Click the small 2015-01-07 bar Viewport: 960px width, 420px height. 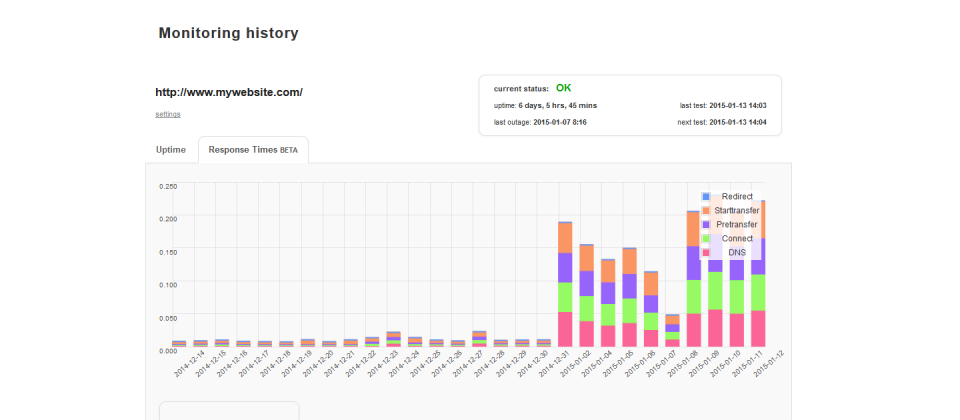click(672, 331)
